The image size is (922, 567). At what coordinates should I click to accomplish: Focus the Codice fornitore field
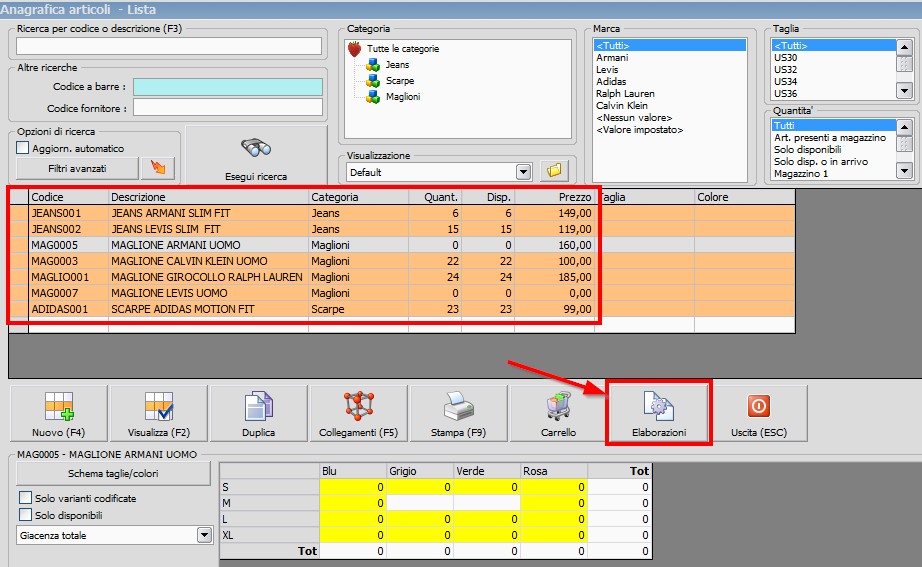tap(228, 108)
